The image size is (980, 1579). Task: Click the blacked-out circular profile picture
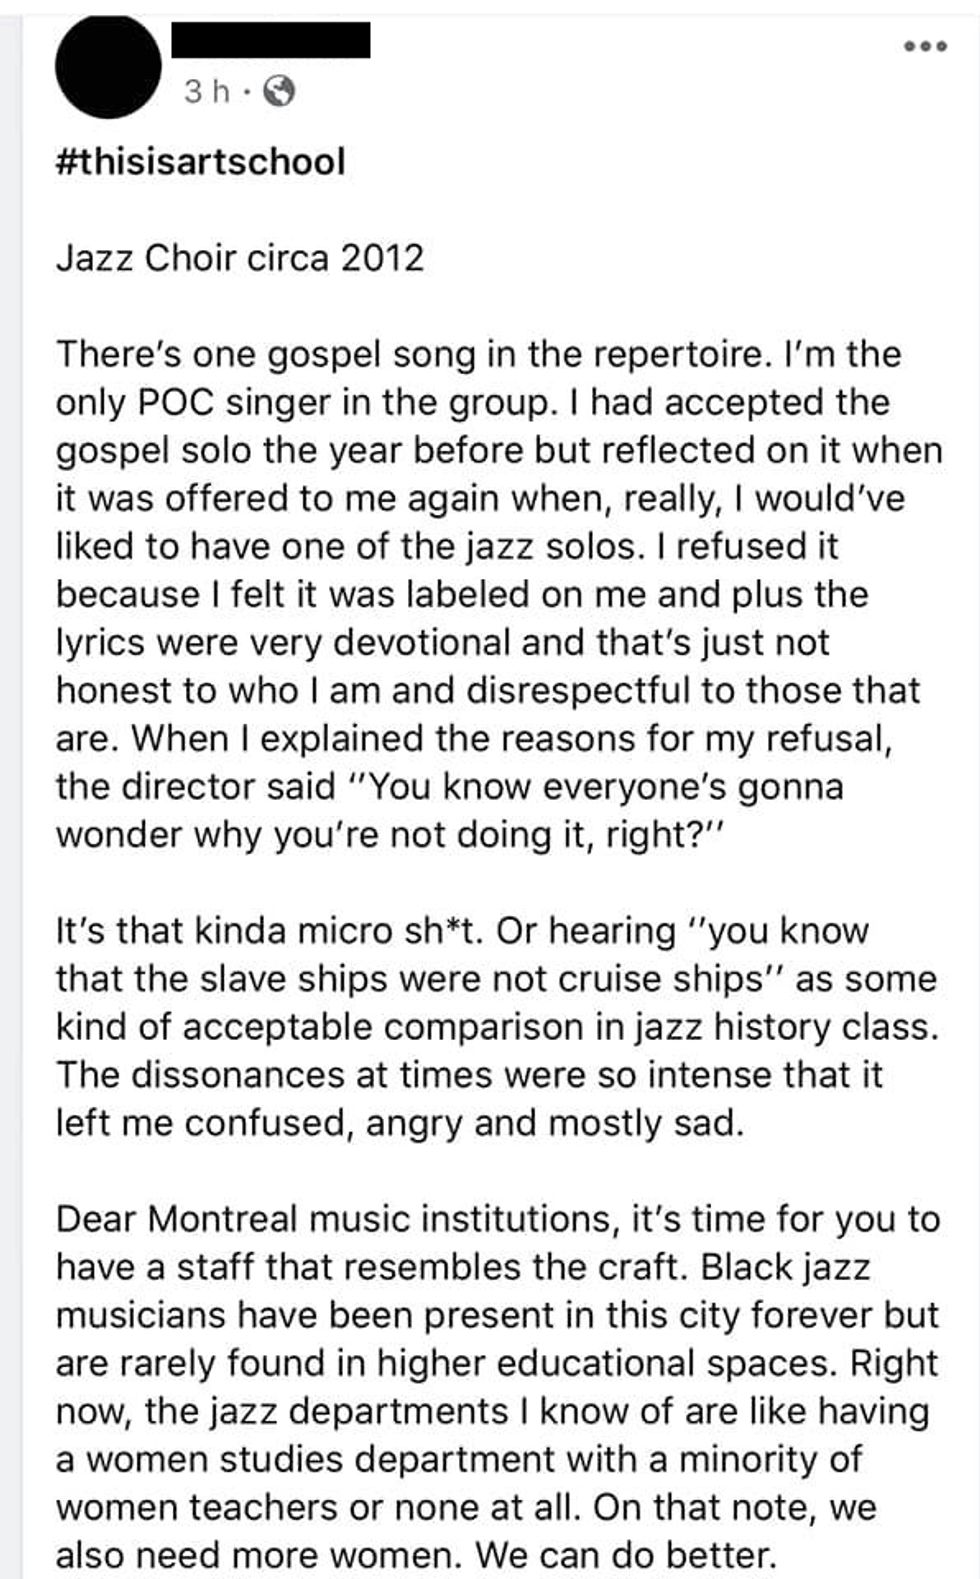(x=108, y=67)
